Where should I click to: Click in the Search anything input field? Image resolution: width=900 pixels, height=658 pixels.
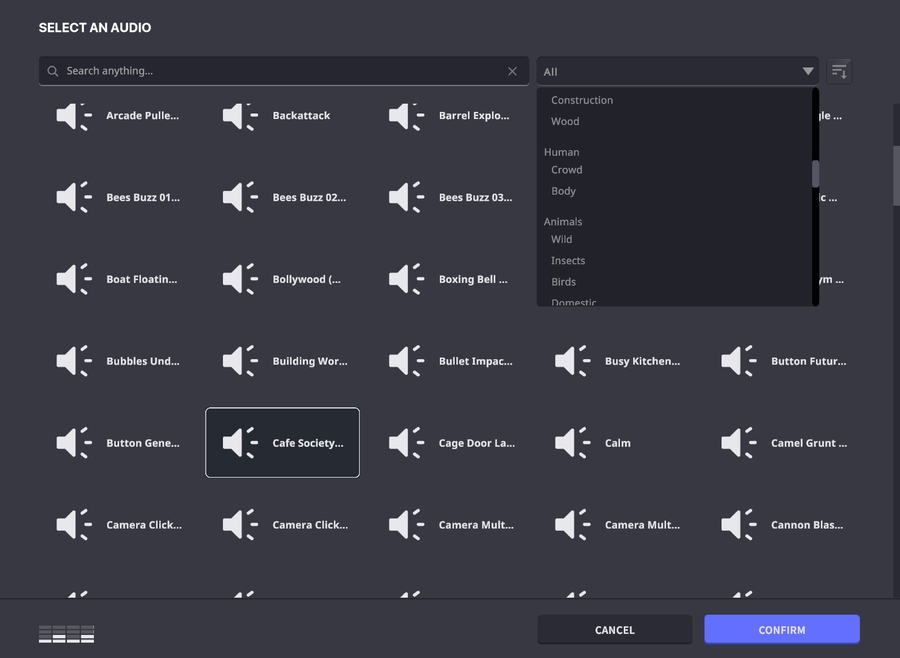[280, 72]
